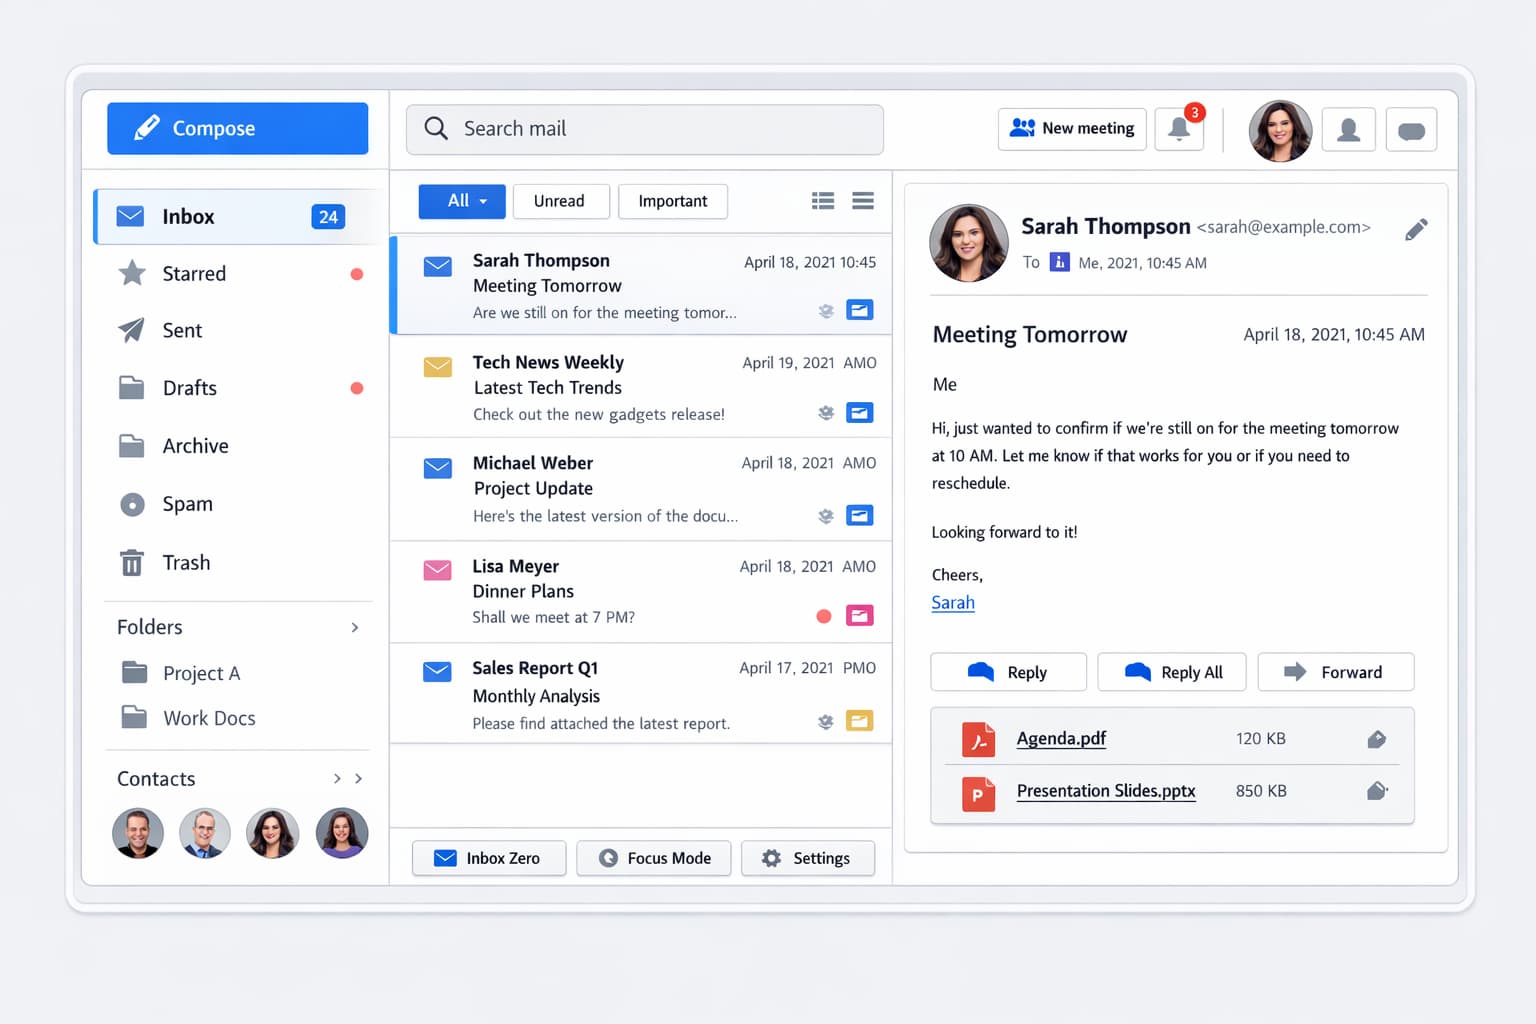Open the Spam folder
Screen dimensions: 1536x1024
pyautogui.click(x=186, y=504)
